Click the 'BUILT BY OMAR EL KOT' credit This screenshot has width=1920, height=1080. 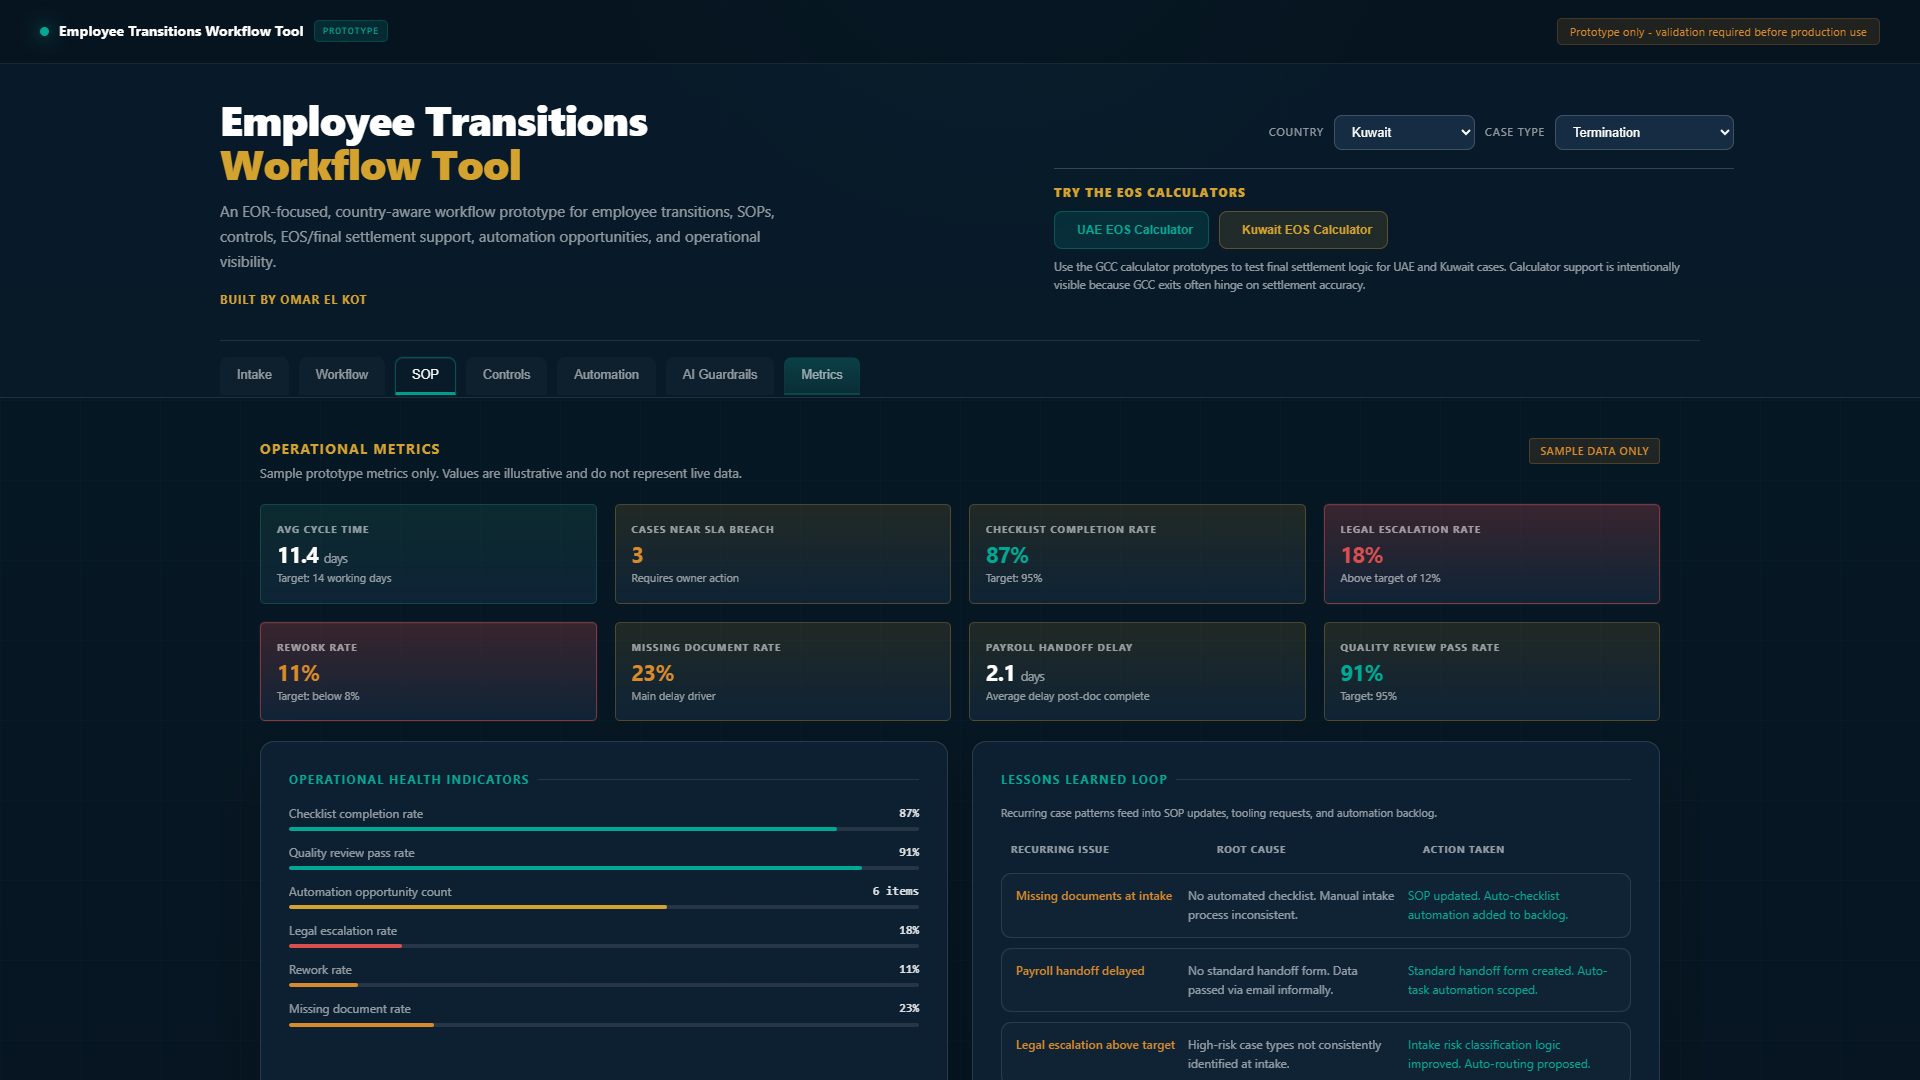293,300
